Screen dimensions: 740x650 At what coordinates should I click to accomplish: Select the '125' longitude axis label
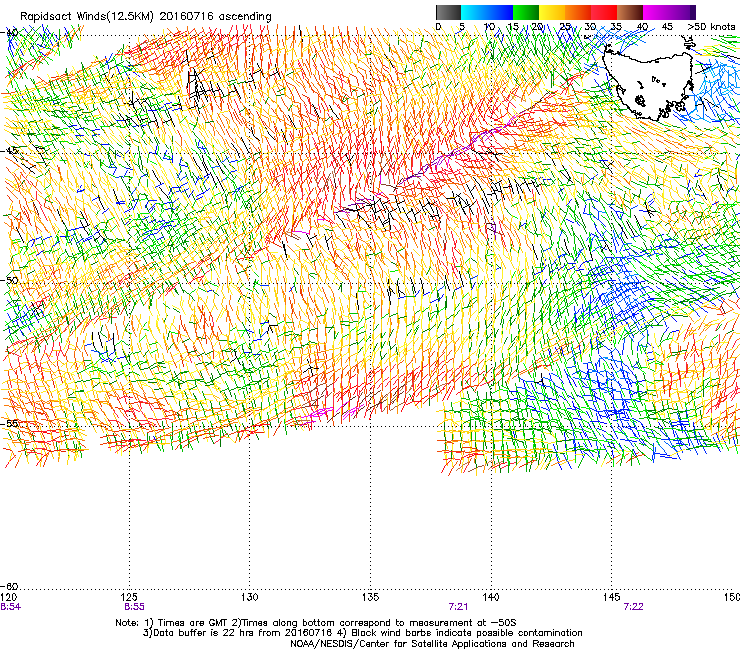click(129, 598)
